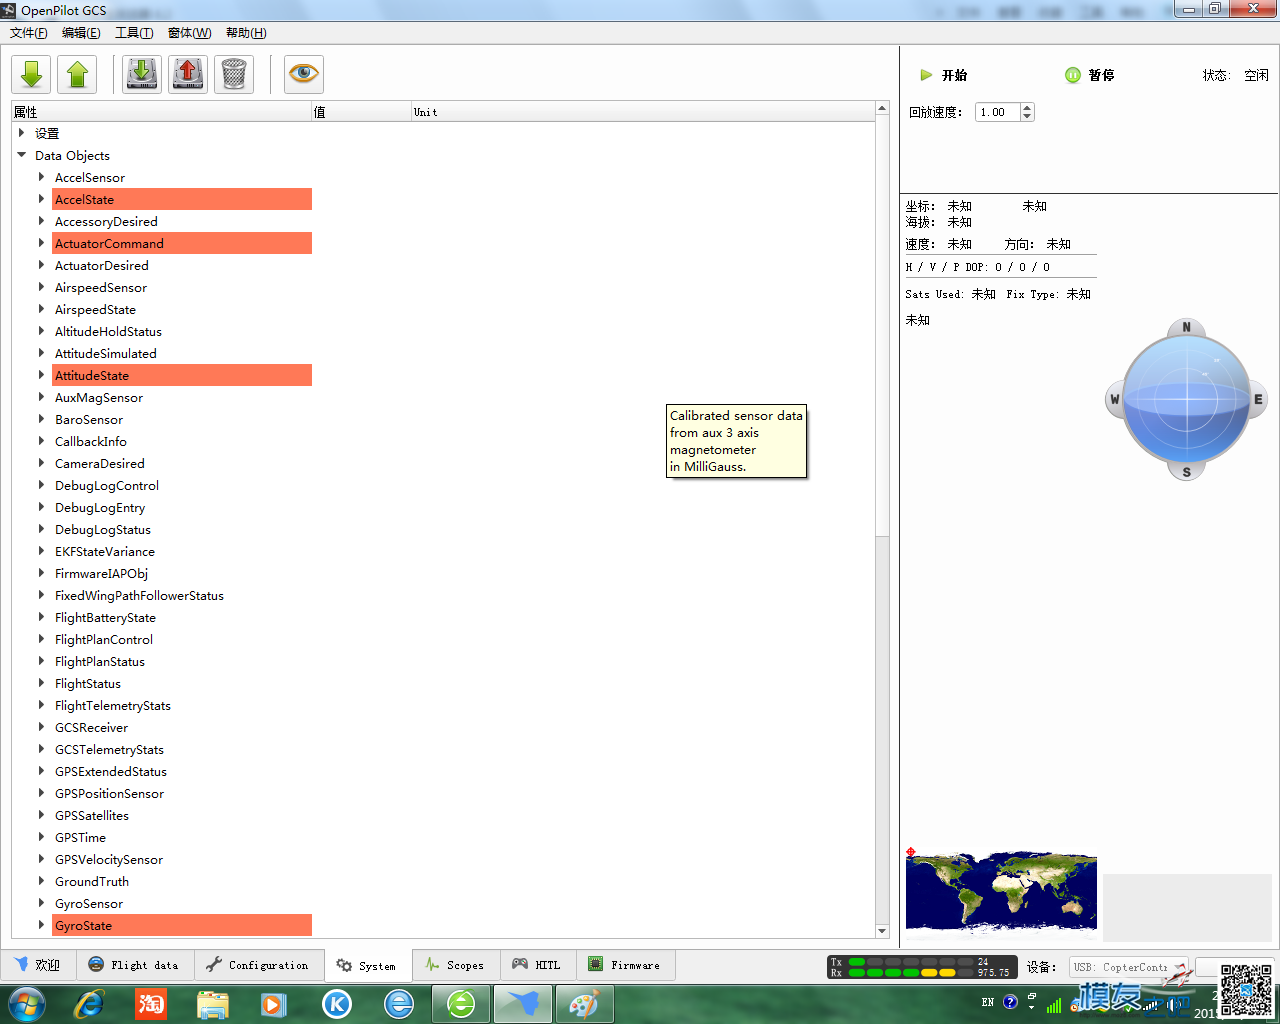Select the FixedWingPathFollowerStatus row
The width and height of the screenshot is (1280, 1024).
click(x=182, y=595)
